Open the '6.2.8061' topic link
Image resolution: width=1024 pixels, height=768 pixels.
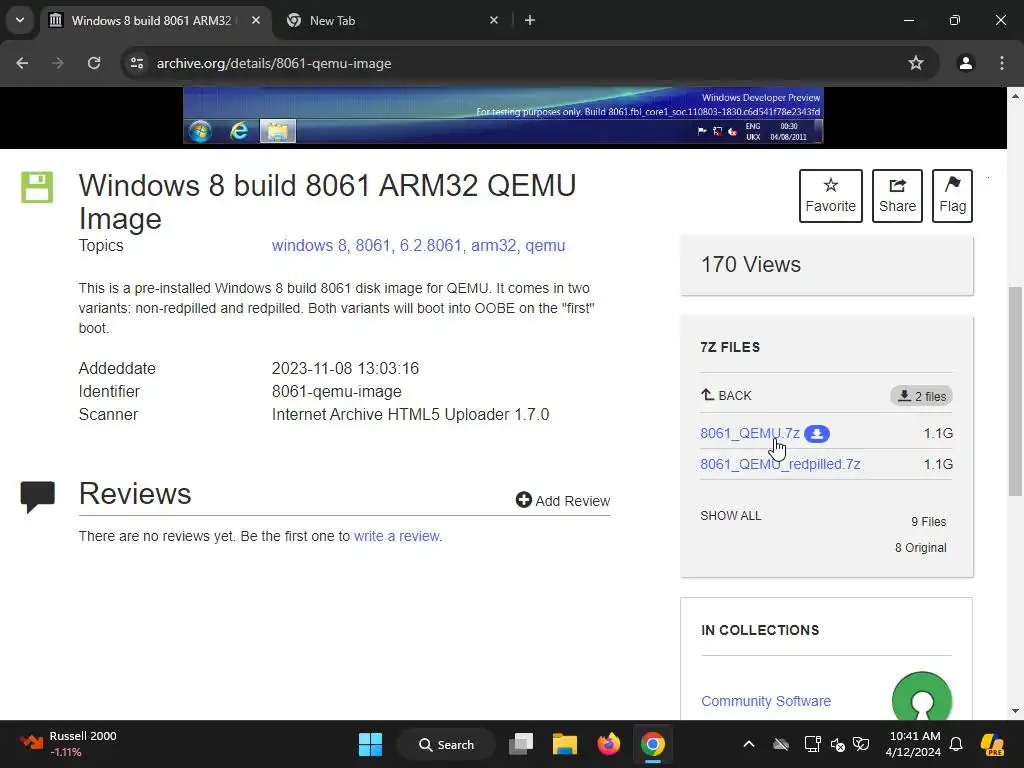(430, 246)
